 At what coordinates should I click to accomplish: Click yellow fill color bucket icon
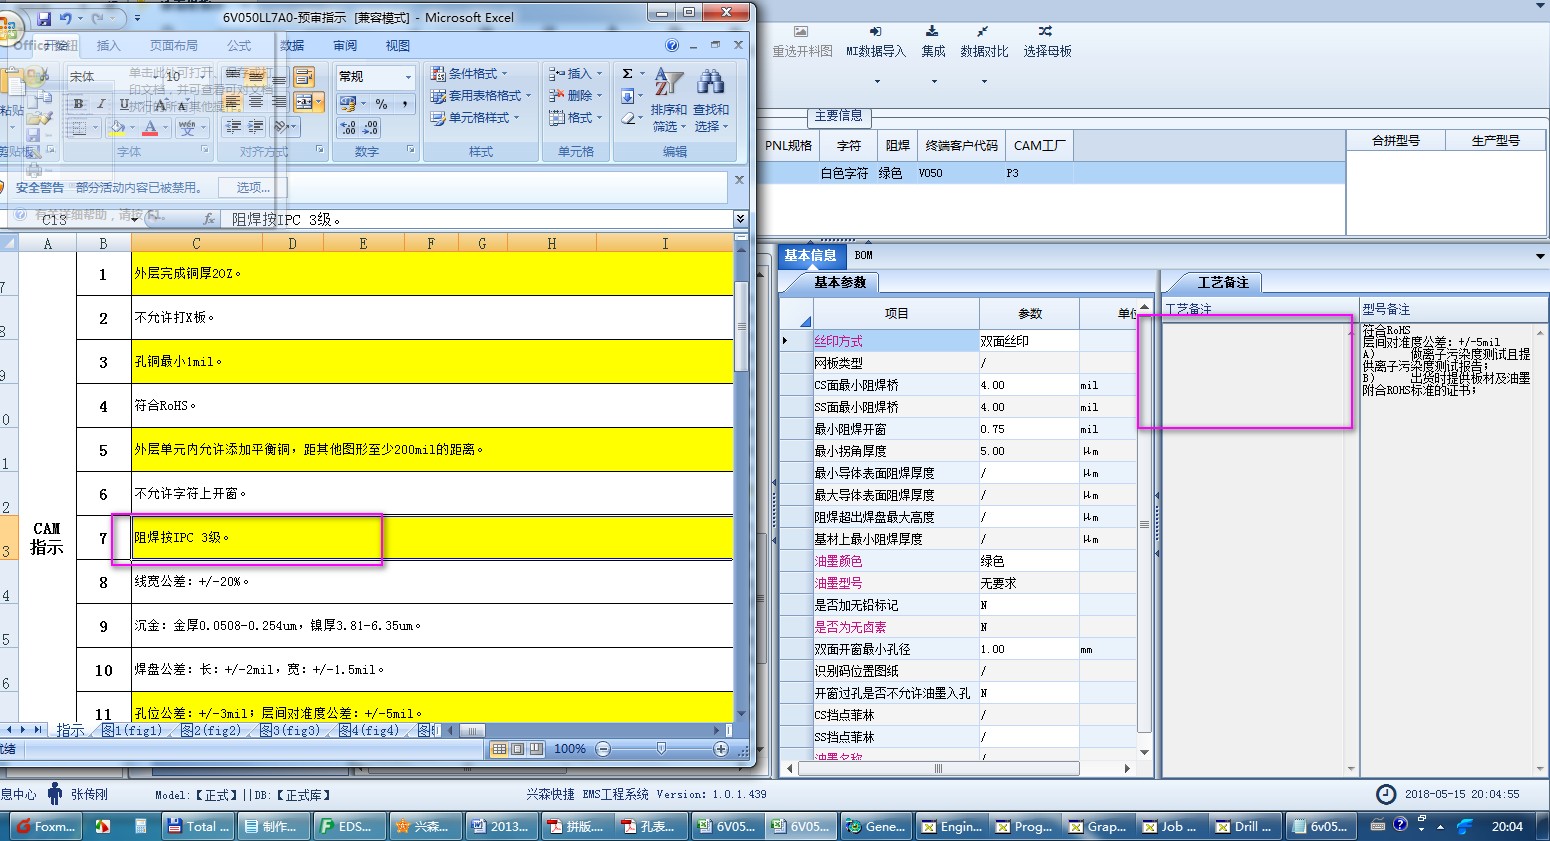(x=117, y=128)
